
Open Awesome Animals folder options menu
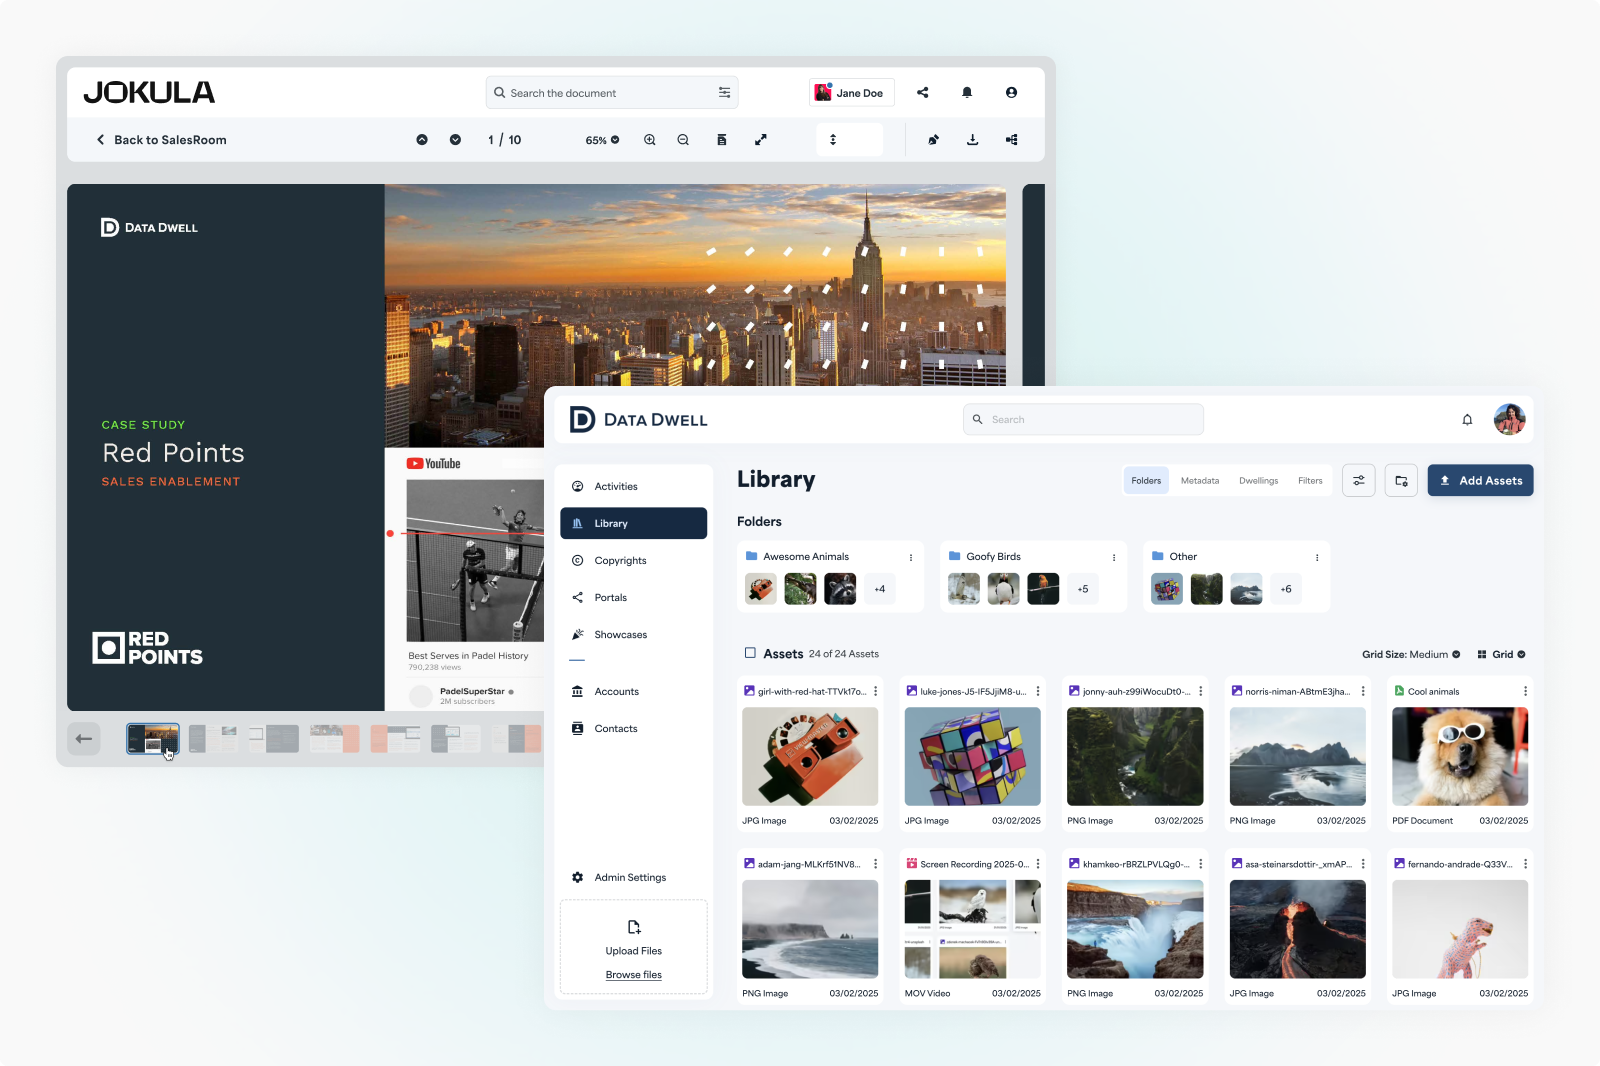click(x=911, y=558)
